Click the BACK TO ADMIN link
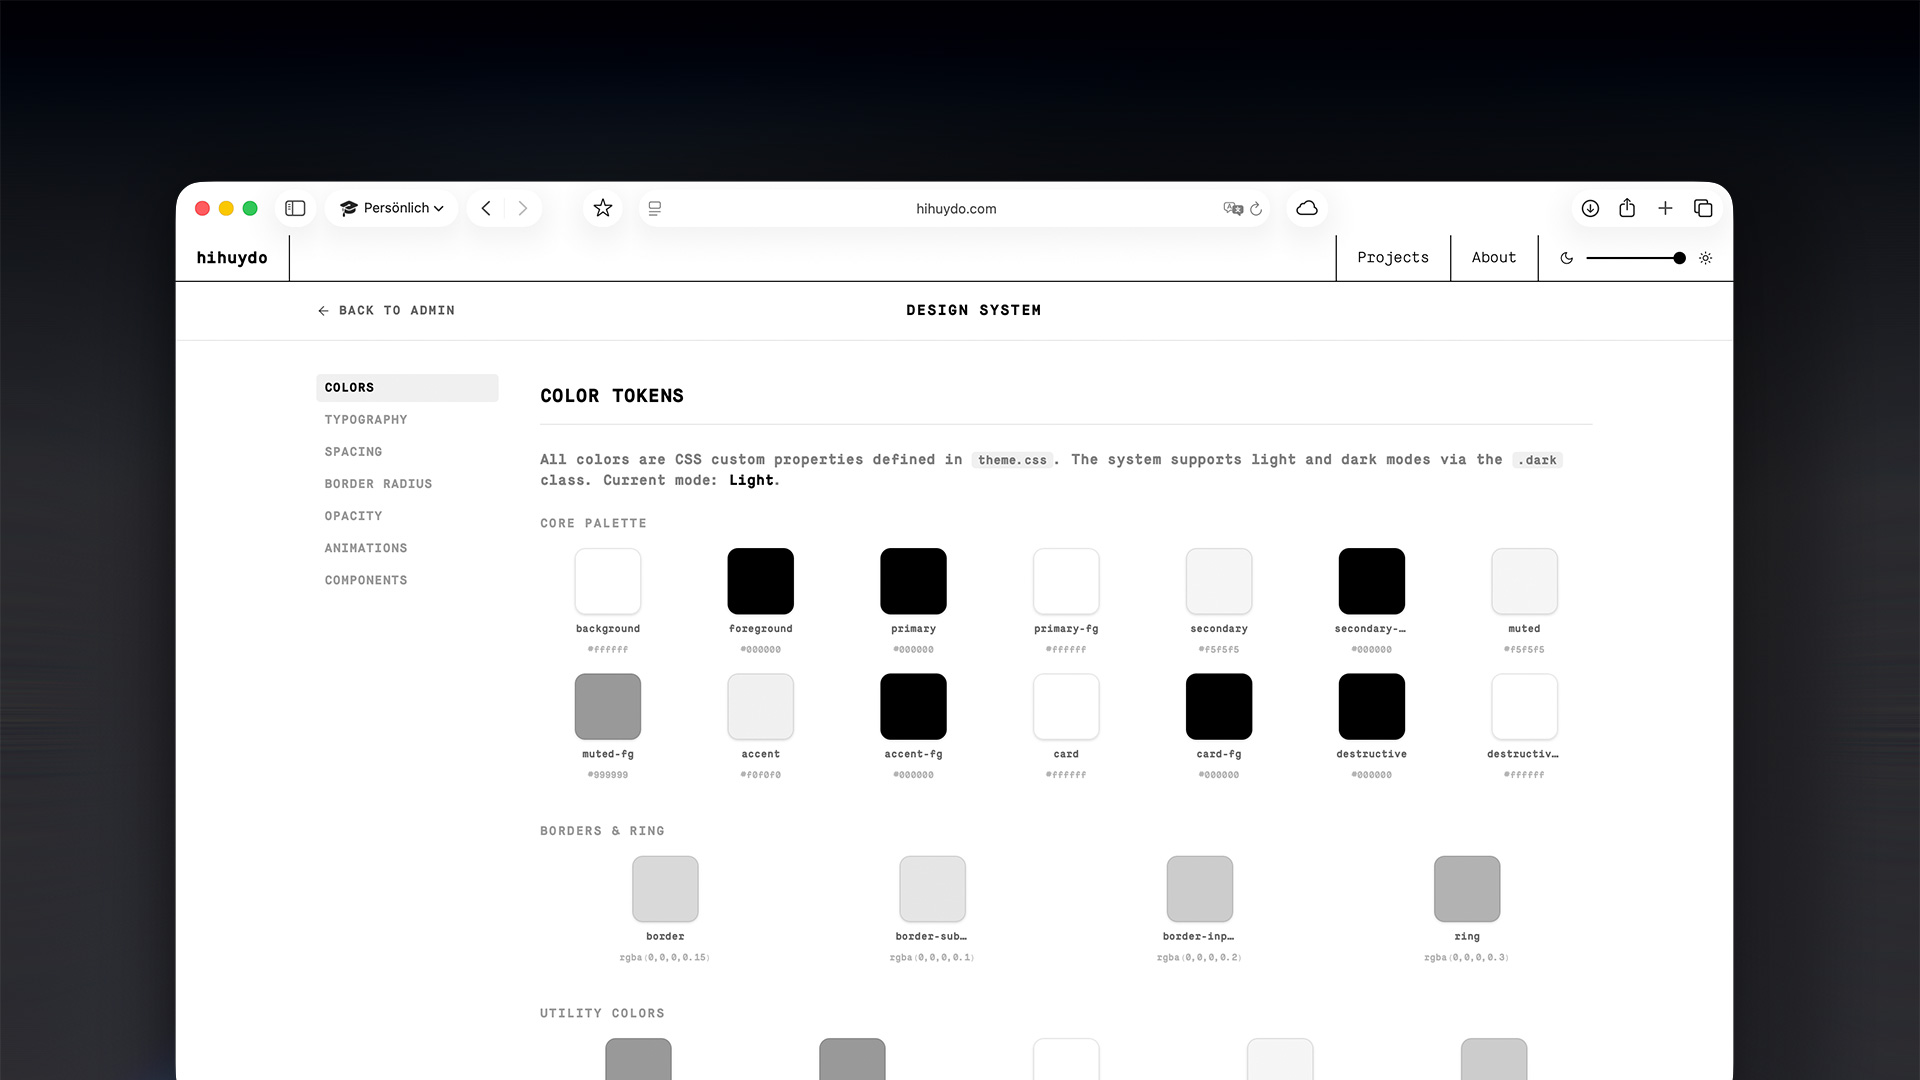The height and width of the screenshot is (1080, 1920). tap(386, 310)
